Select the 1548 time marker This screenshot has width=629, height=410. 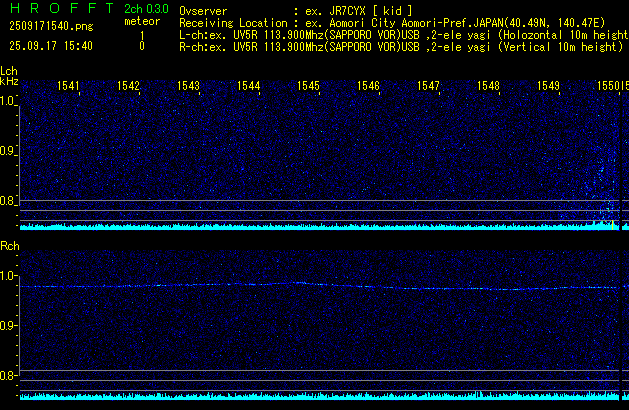point(488,86)
